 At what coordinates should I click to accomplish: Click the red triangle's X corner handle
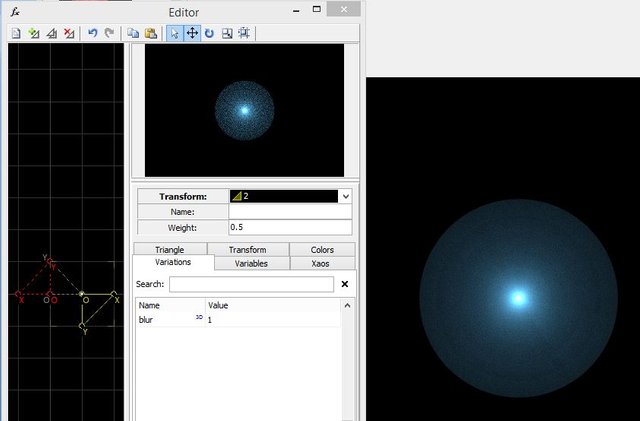[x=18, y=294]
